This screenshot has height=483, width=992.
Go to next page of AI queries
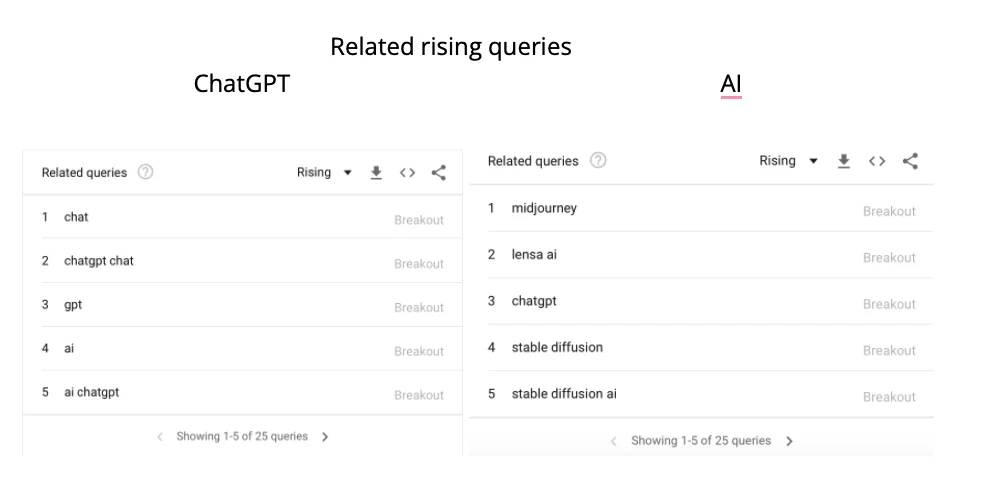coord(790,441)
